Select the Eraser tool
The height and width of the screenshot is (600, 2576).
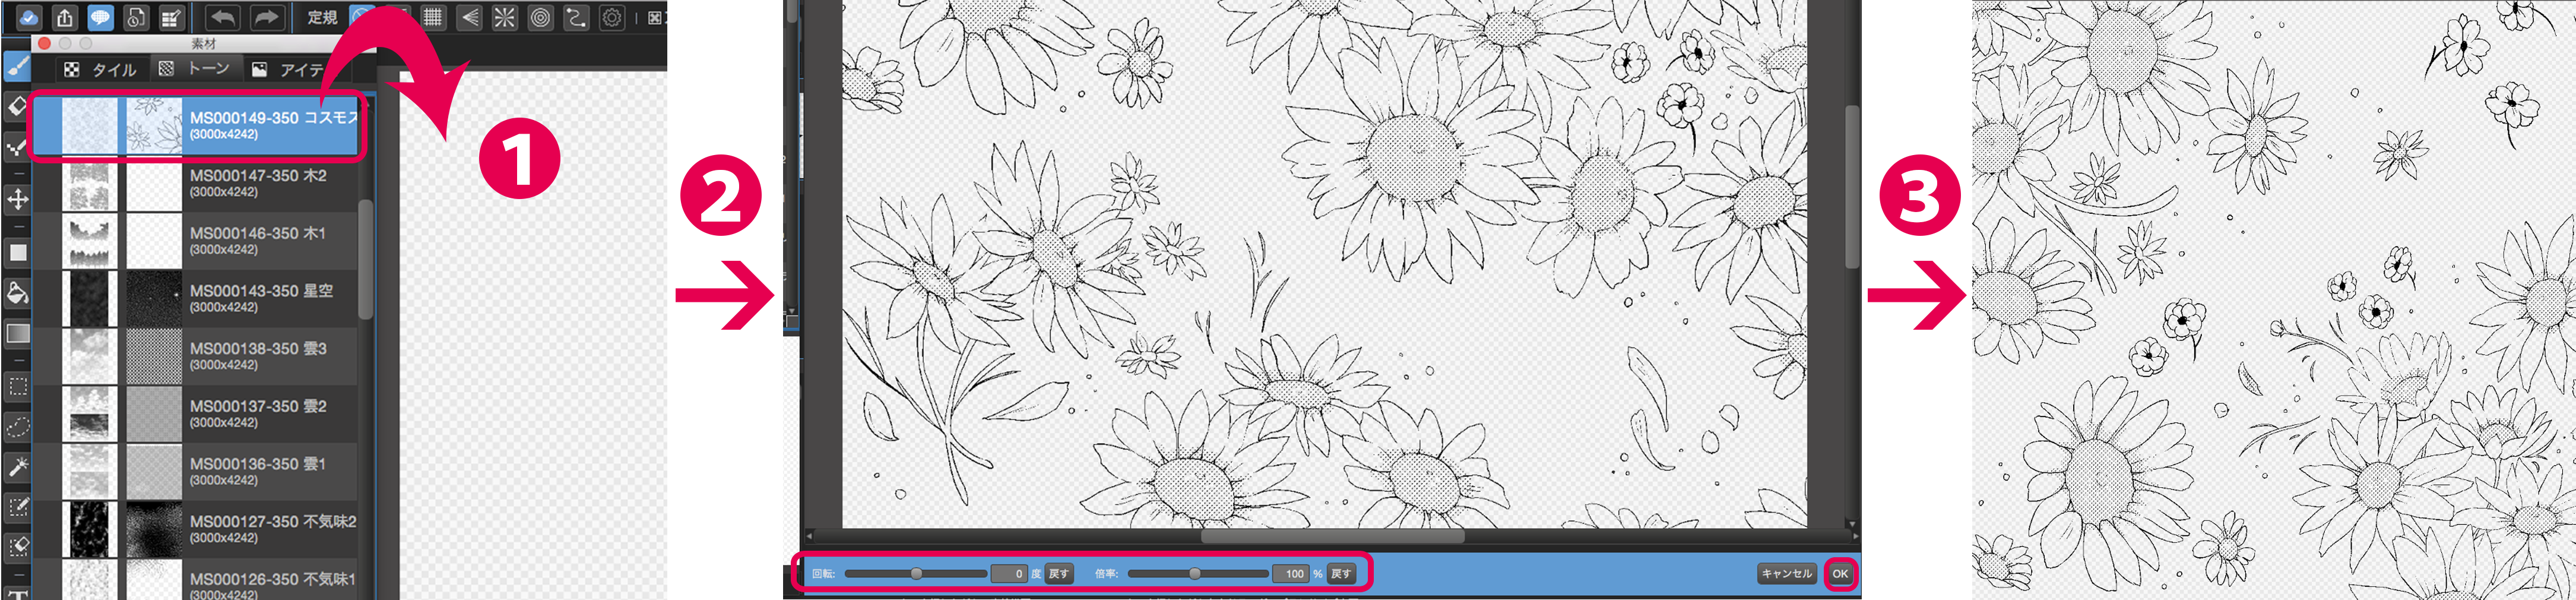tap(17, 106)
